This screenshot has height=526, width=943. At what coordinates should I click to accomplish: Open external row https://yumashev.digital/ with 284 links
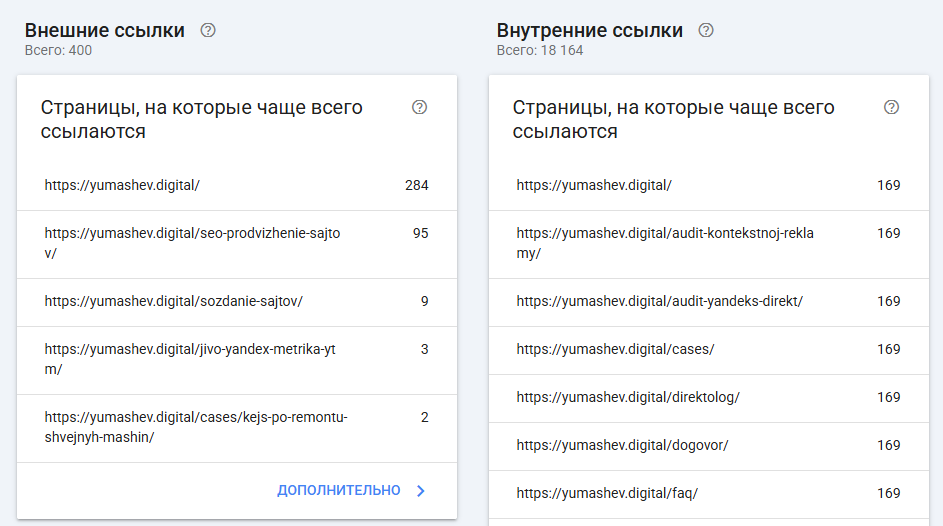point(237,186)
